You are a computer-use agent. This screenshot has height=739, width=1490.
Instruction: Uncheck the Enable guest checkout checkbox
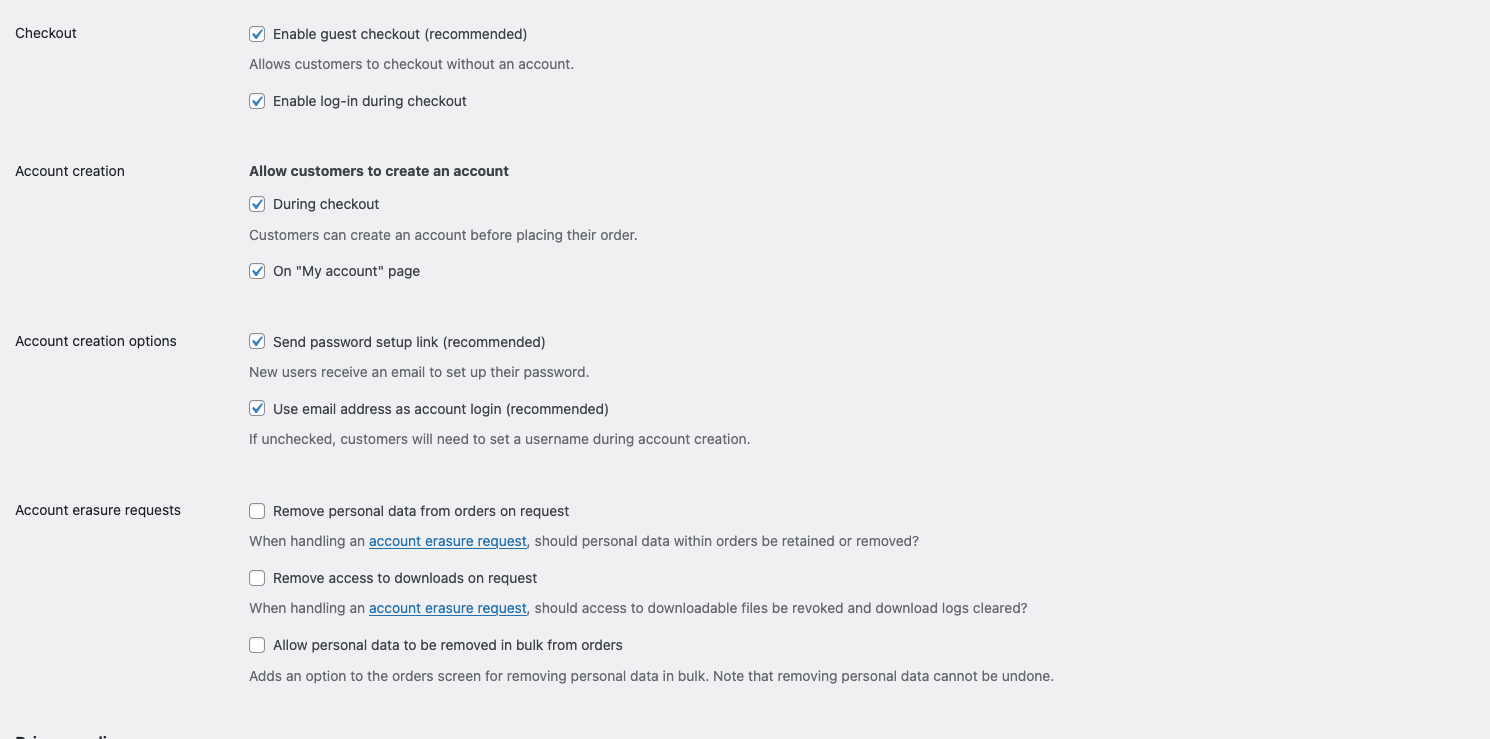click(x=257, y=34)
